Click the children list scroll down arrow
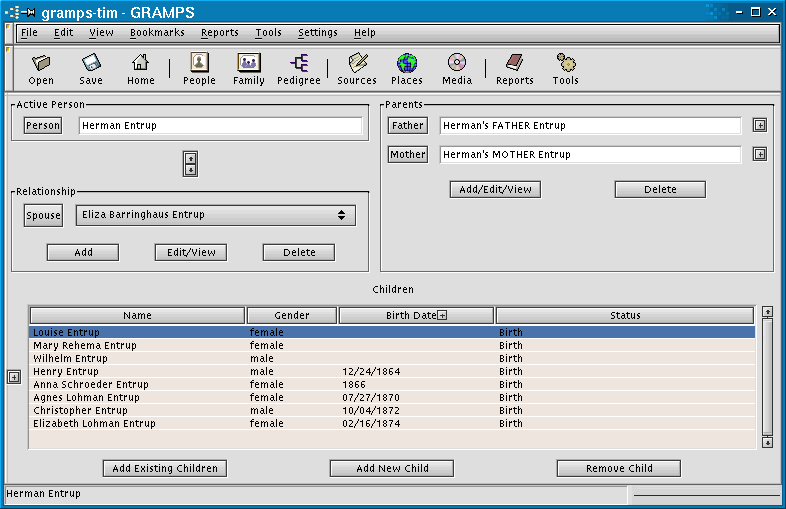Screen dimensions: 786x509 [767, 442]
